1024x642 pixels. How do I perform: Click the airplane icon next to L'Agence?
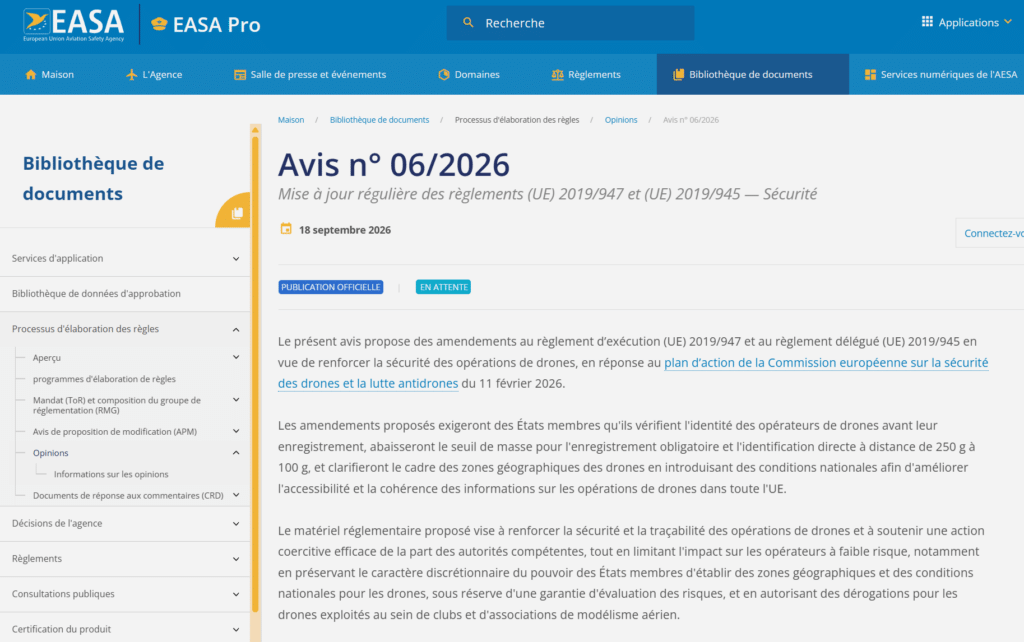131,74
